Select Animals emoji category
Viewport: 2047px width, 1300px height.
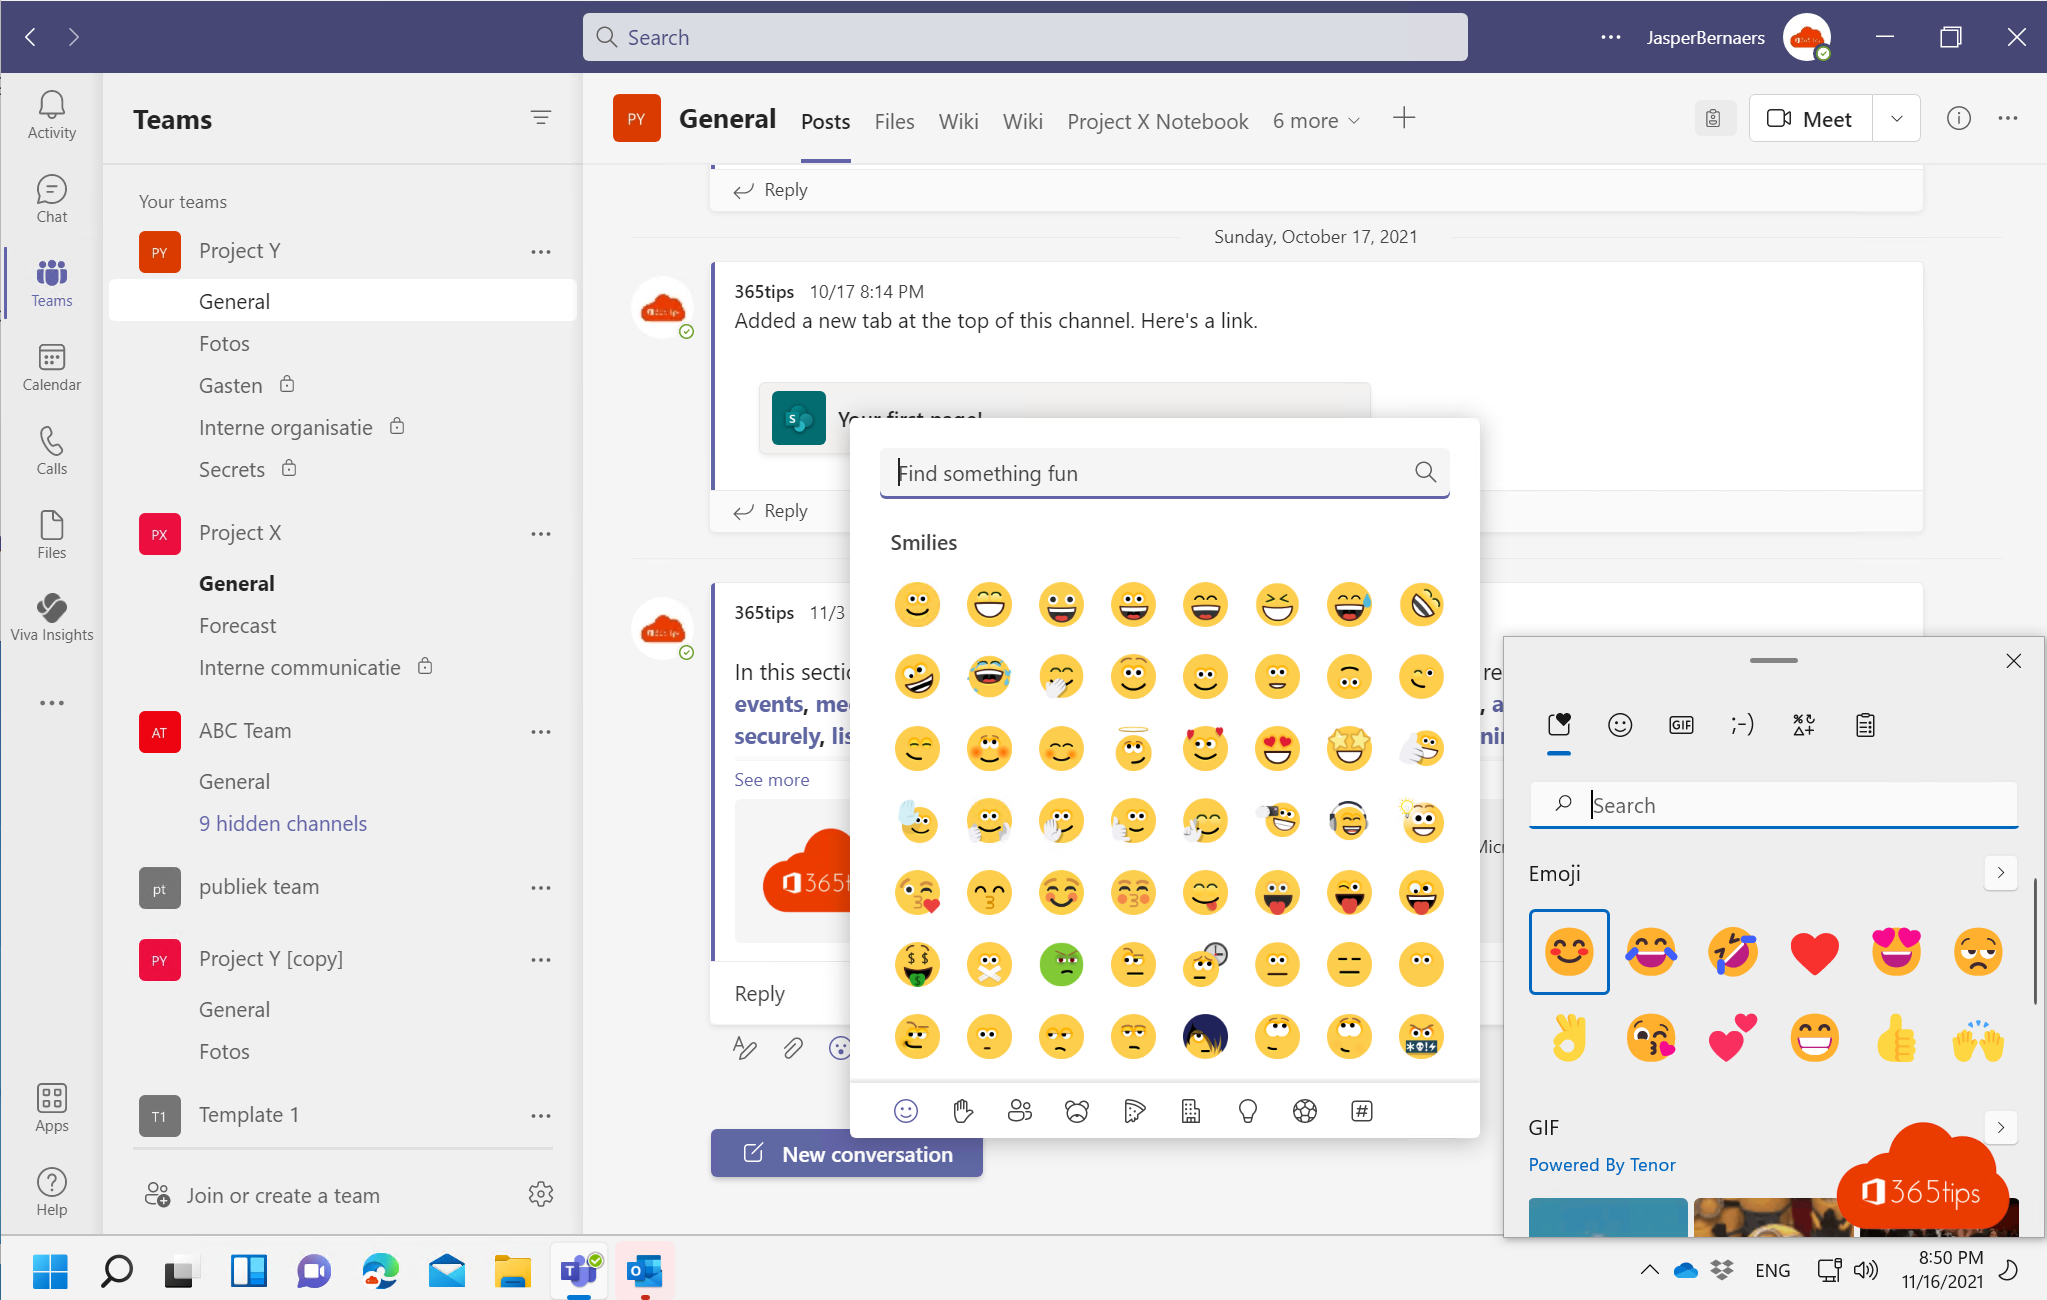1076,1111
